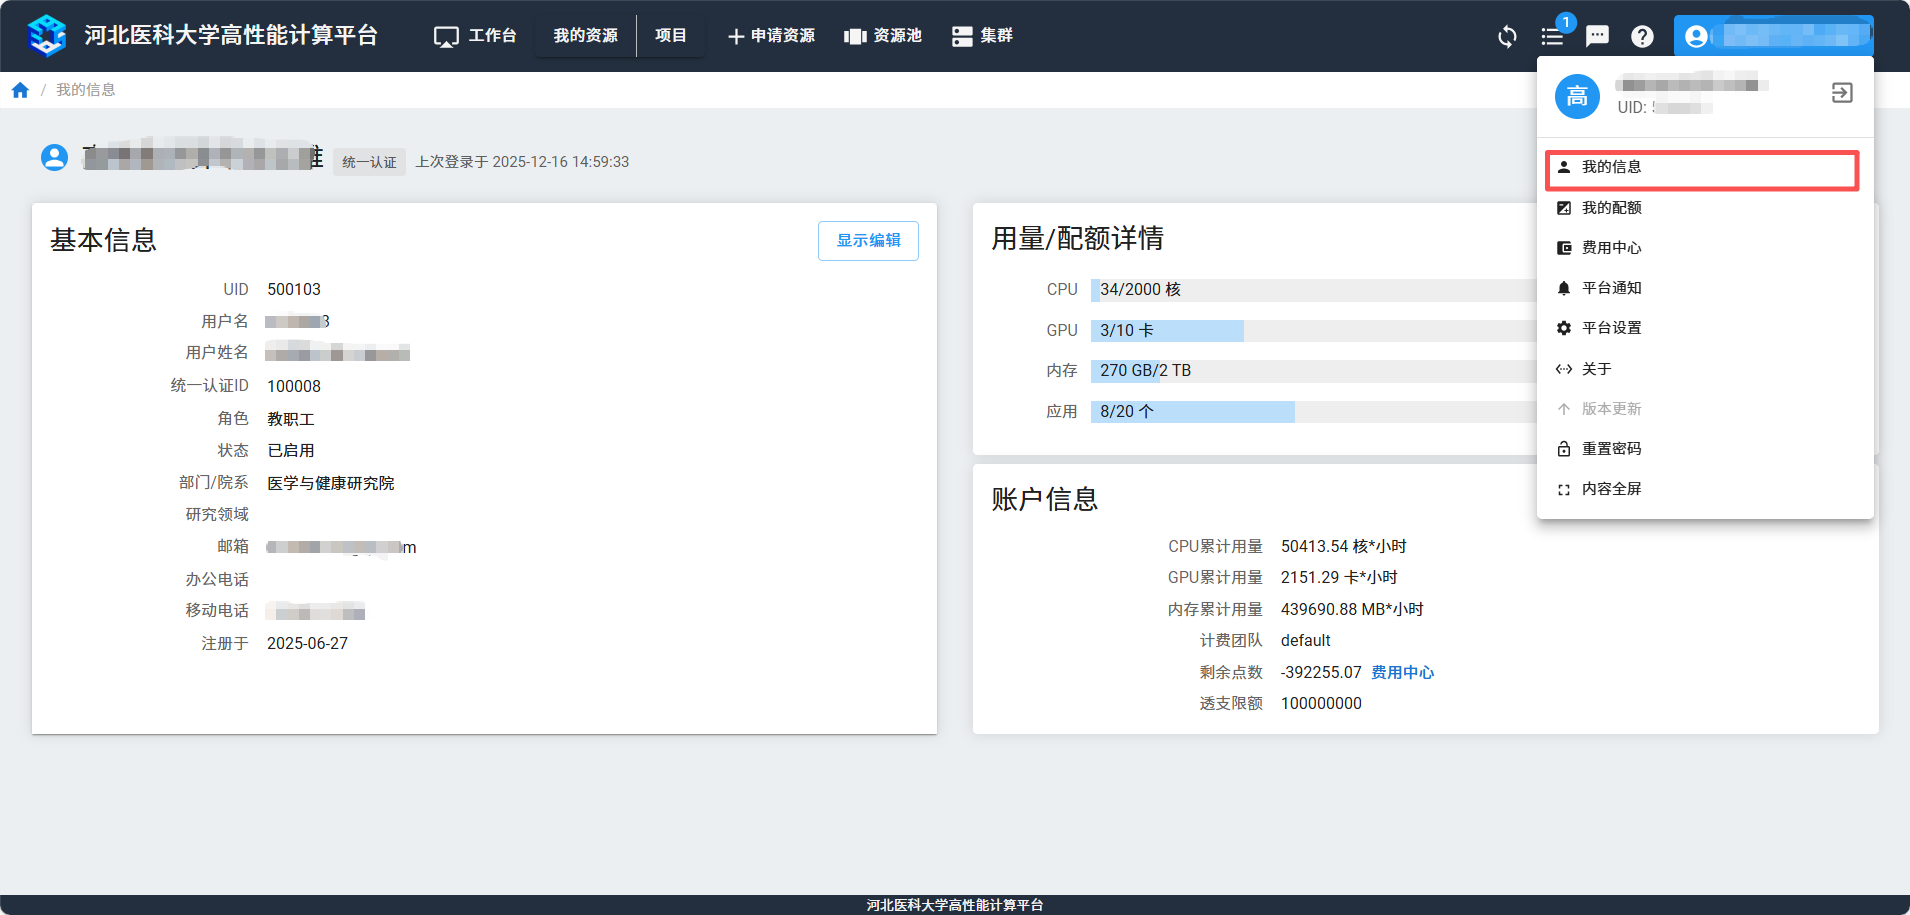
Task: Click the 统一认证 tag badge
Action: (x=369, y=162)
